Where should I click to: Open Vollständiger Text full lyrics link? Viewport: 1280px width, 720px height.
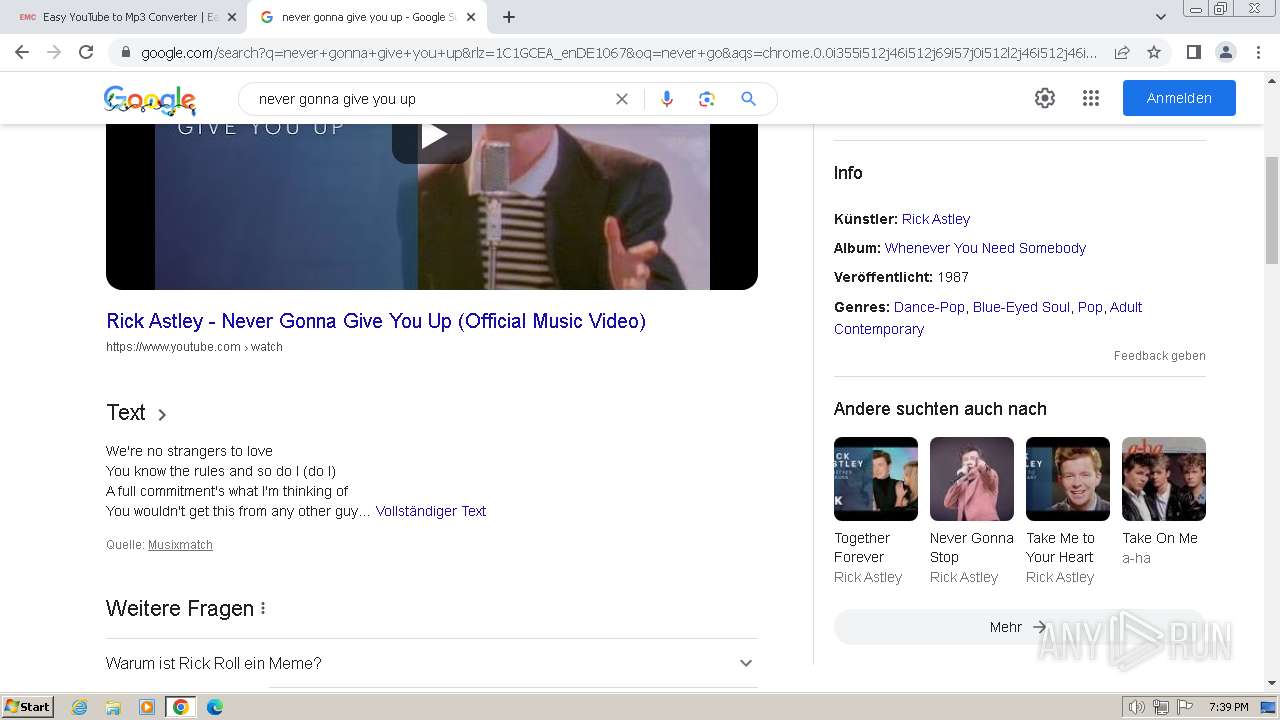pyautogui.click(x=431, y=511)
